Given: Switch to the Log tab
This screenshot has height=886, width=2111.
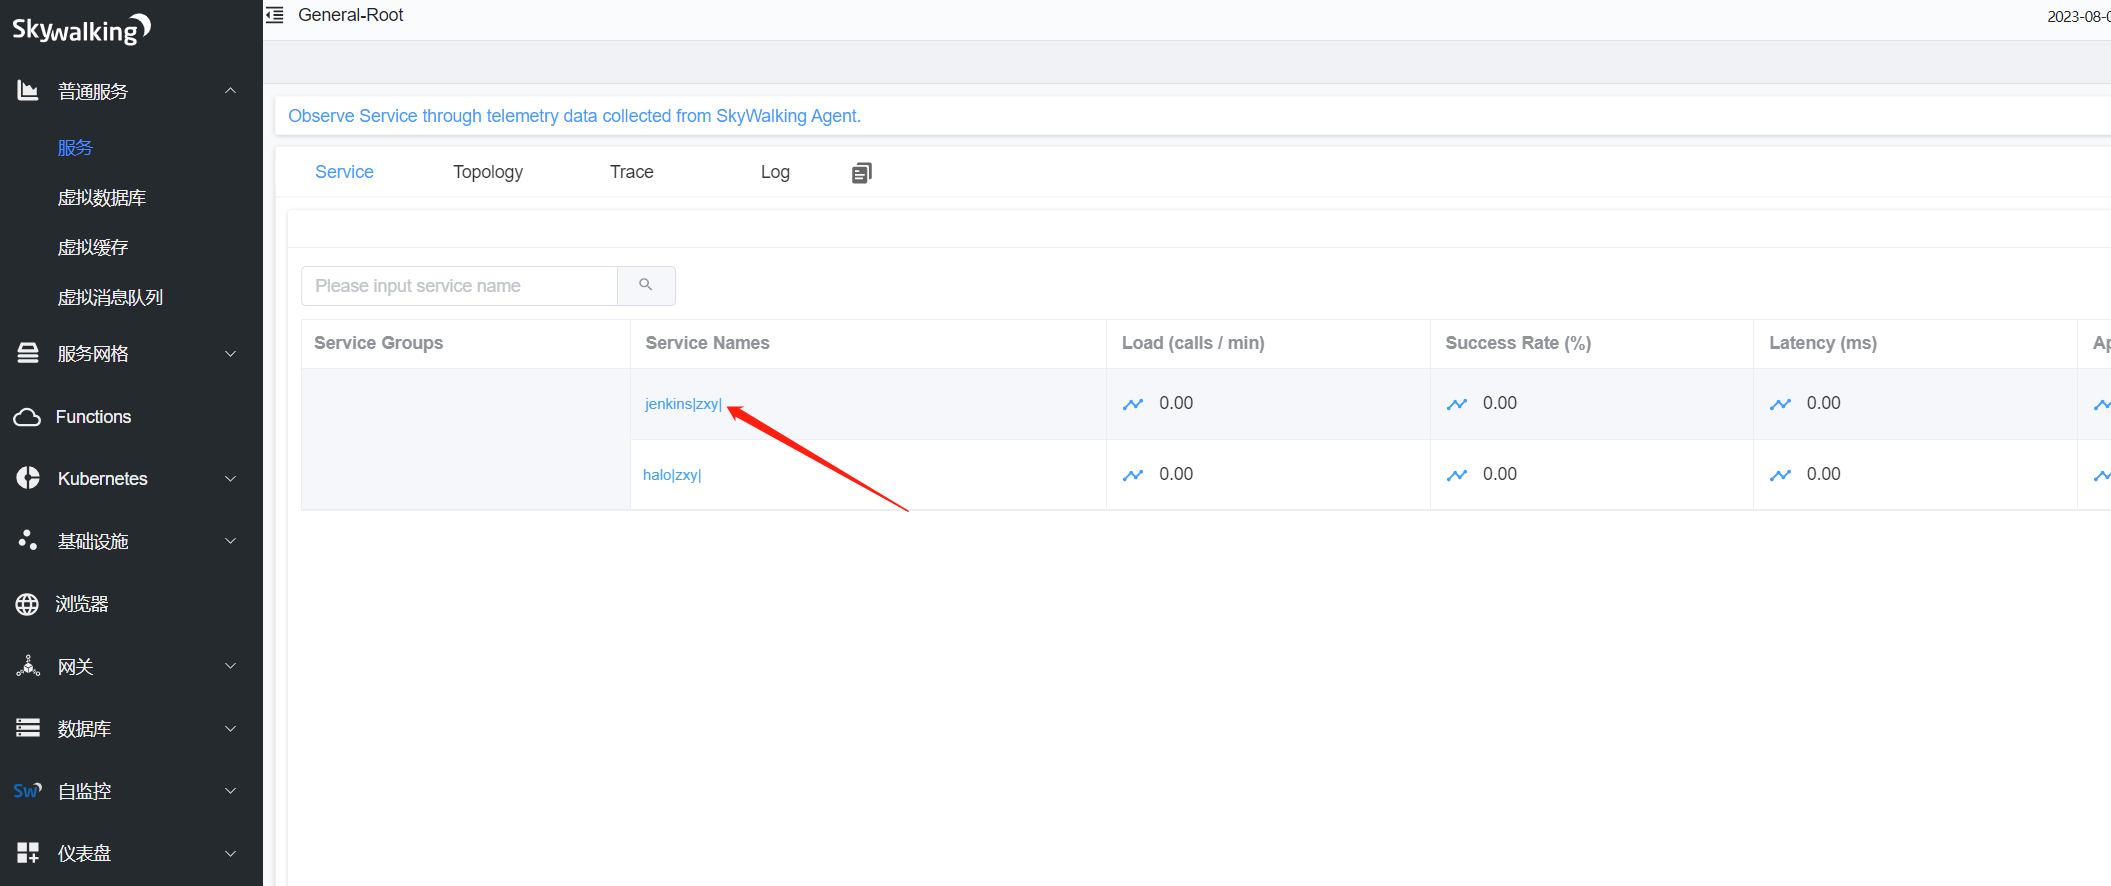Looking at the screenshot, I should (x=775, y=172).
